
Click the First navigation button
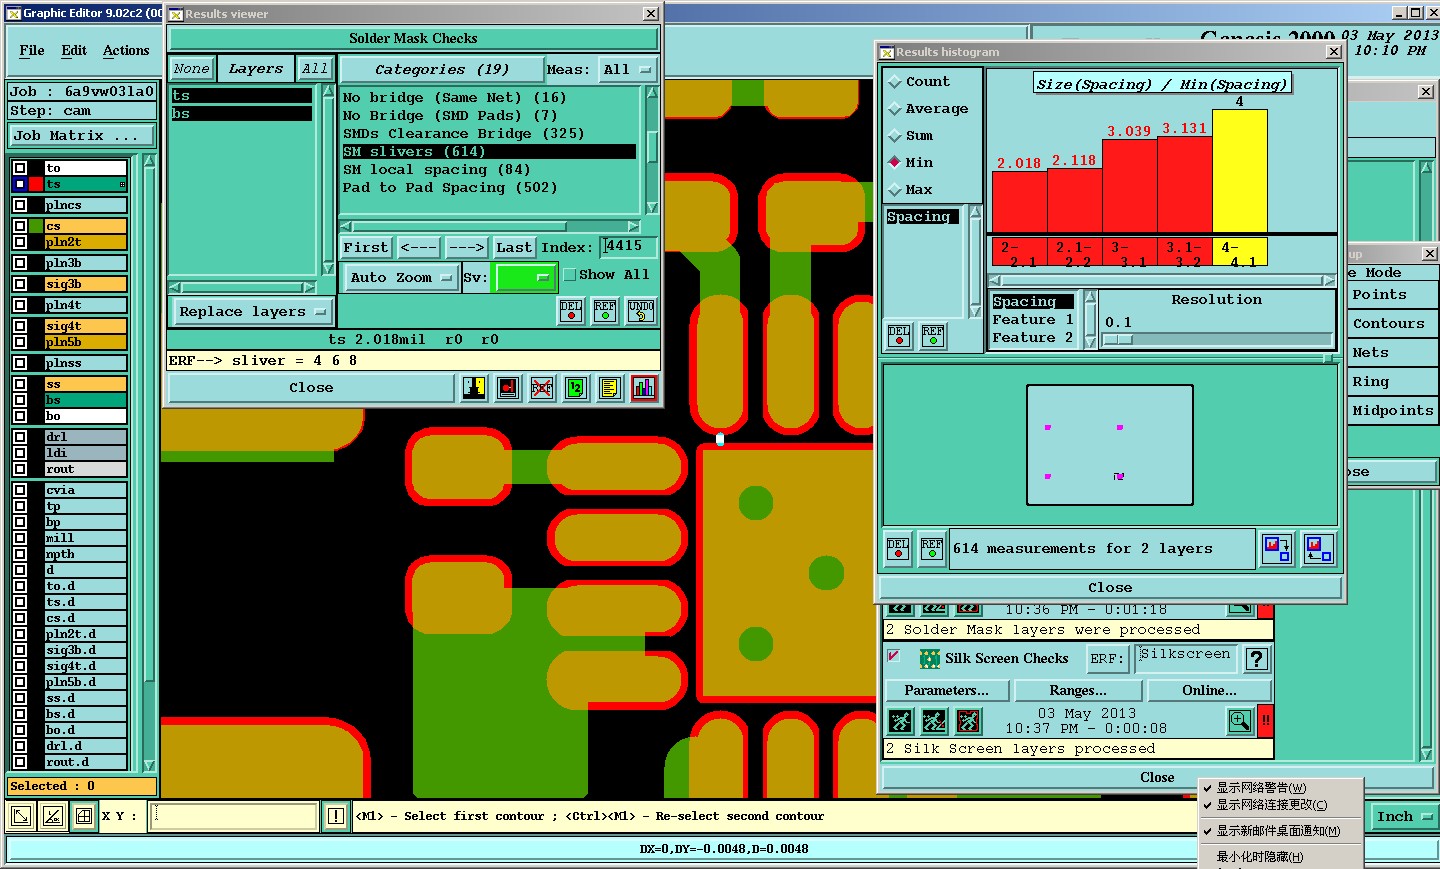pyautogui.click(x=365, y=248)
